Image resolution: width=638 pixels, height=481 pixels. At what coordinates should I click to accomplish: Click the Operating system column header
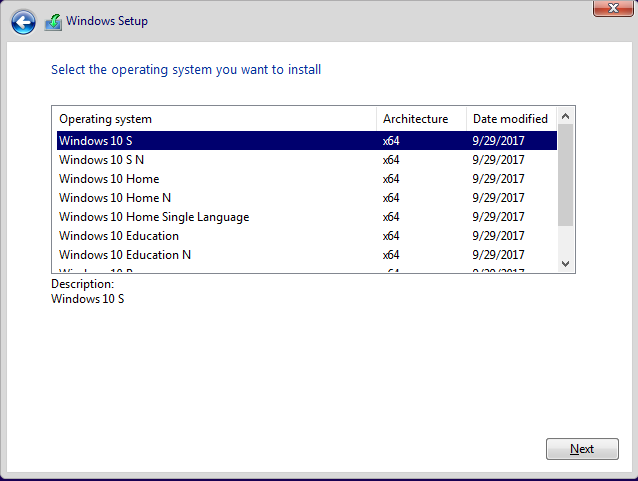214,119
